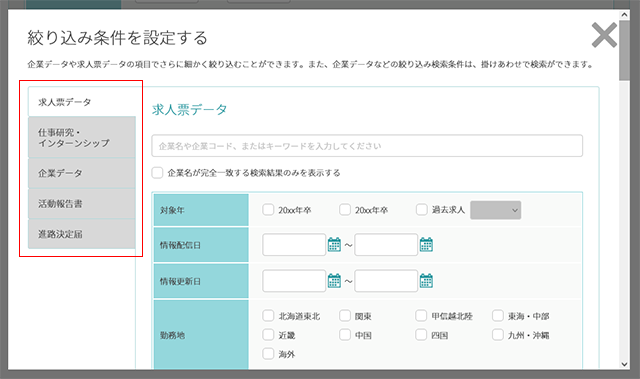Tick the 企業名が完全一致 checkbox
This screenshot has height=379, width=640.
pos(157,173)
